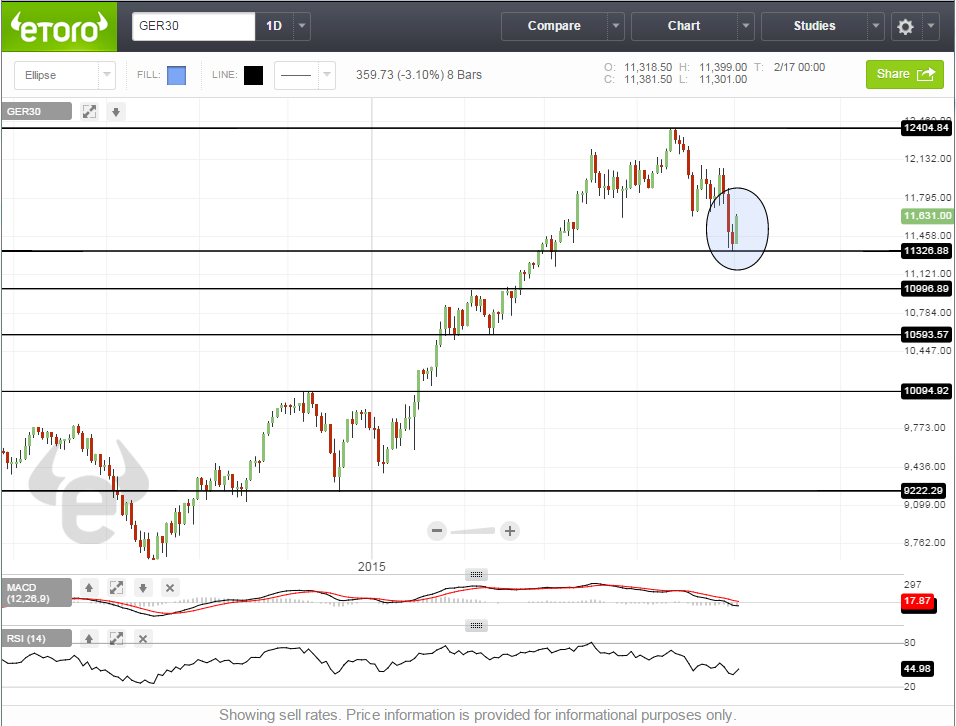Click the green Share button
Screen dimensions: 956x726
tap(905, 74)
